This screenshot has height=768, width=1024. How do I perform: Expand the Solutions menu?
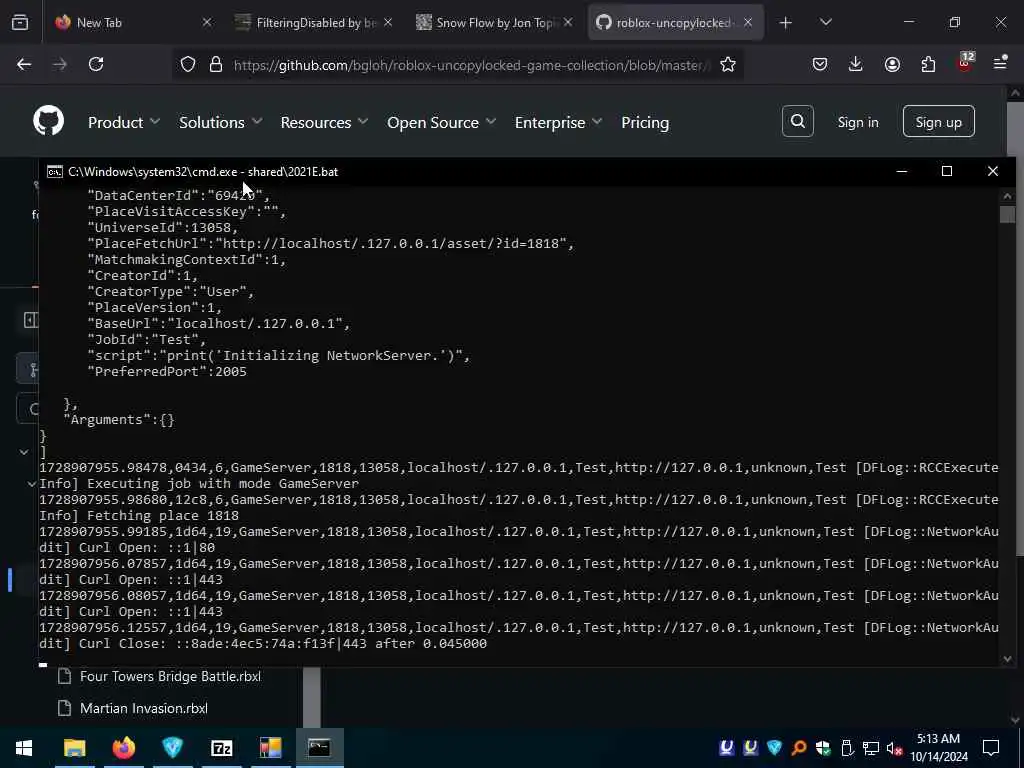click(220, 122)
